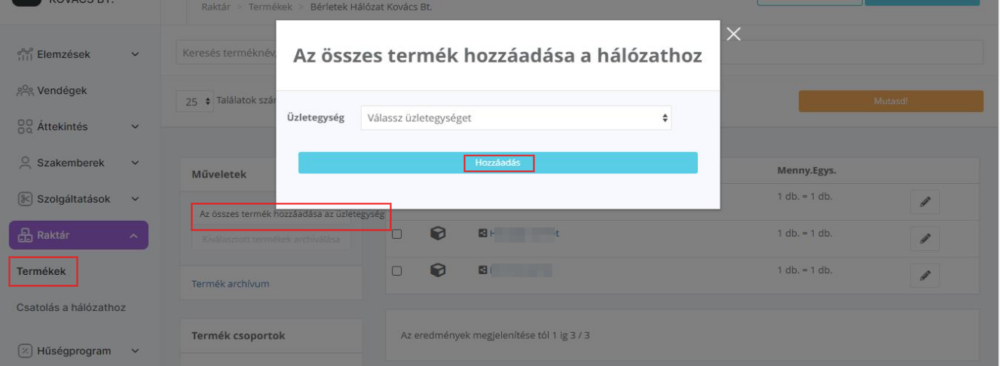Open the Üzletegység dropdown in the dialog

516,118
